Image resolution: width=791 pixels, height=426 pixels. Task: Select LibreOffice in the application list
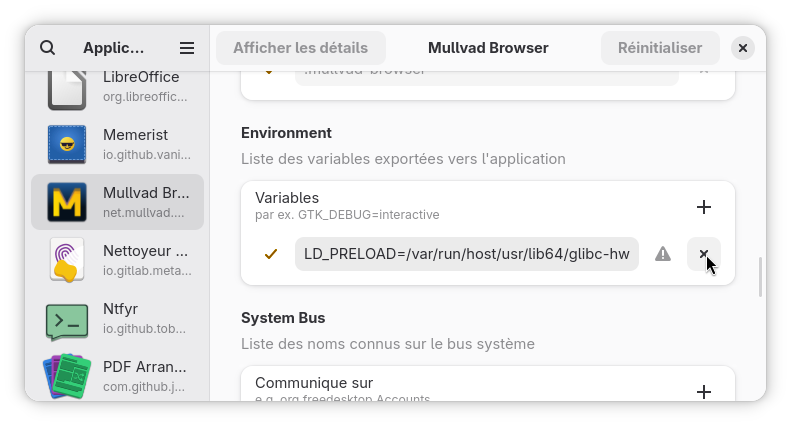(x=118, y=90)
